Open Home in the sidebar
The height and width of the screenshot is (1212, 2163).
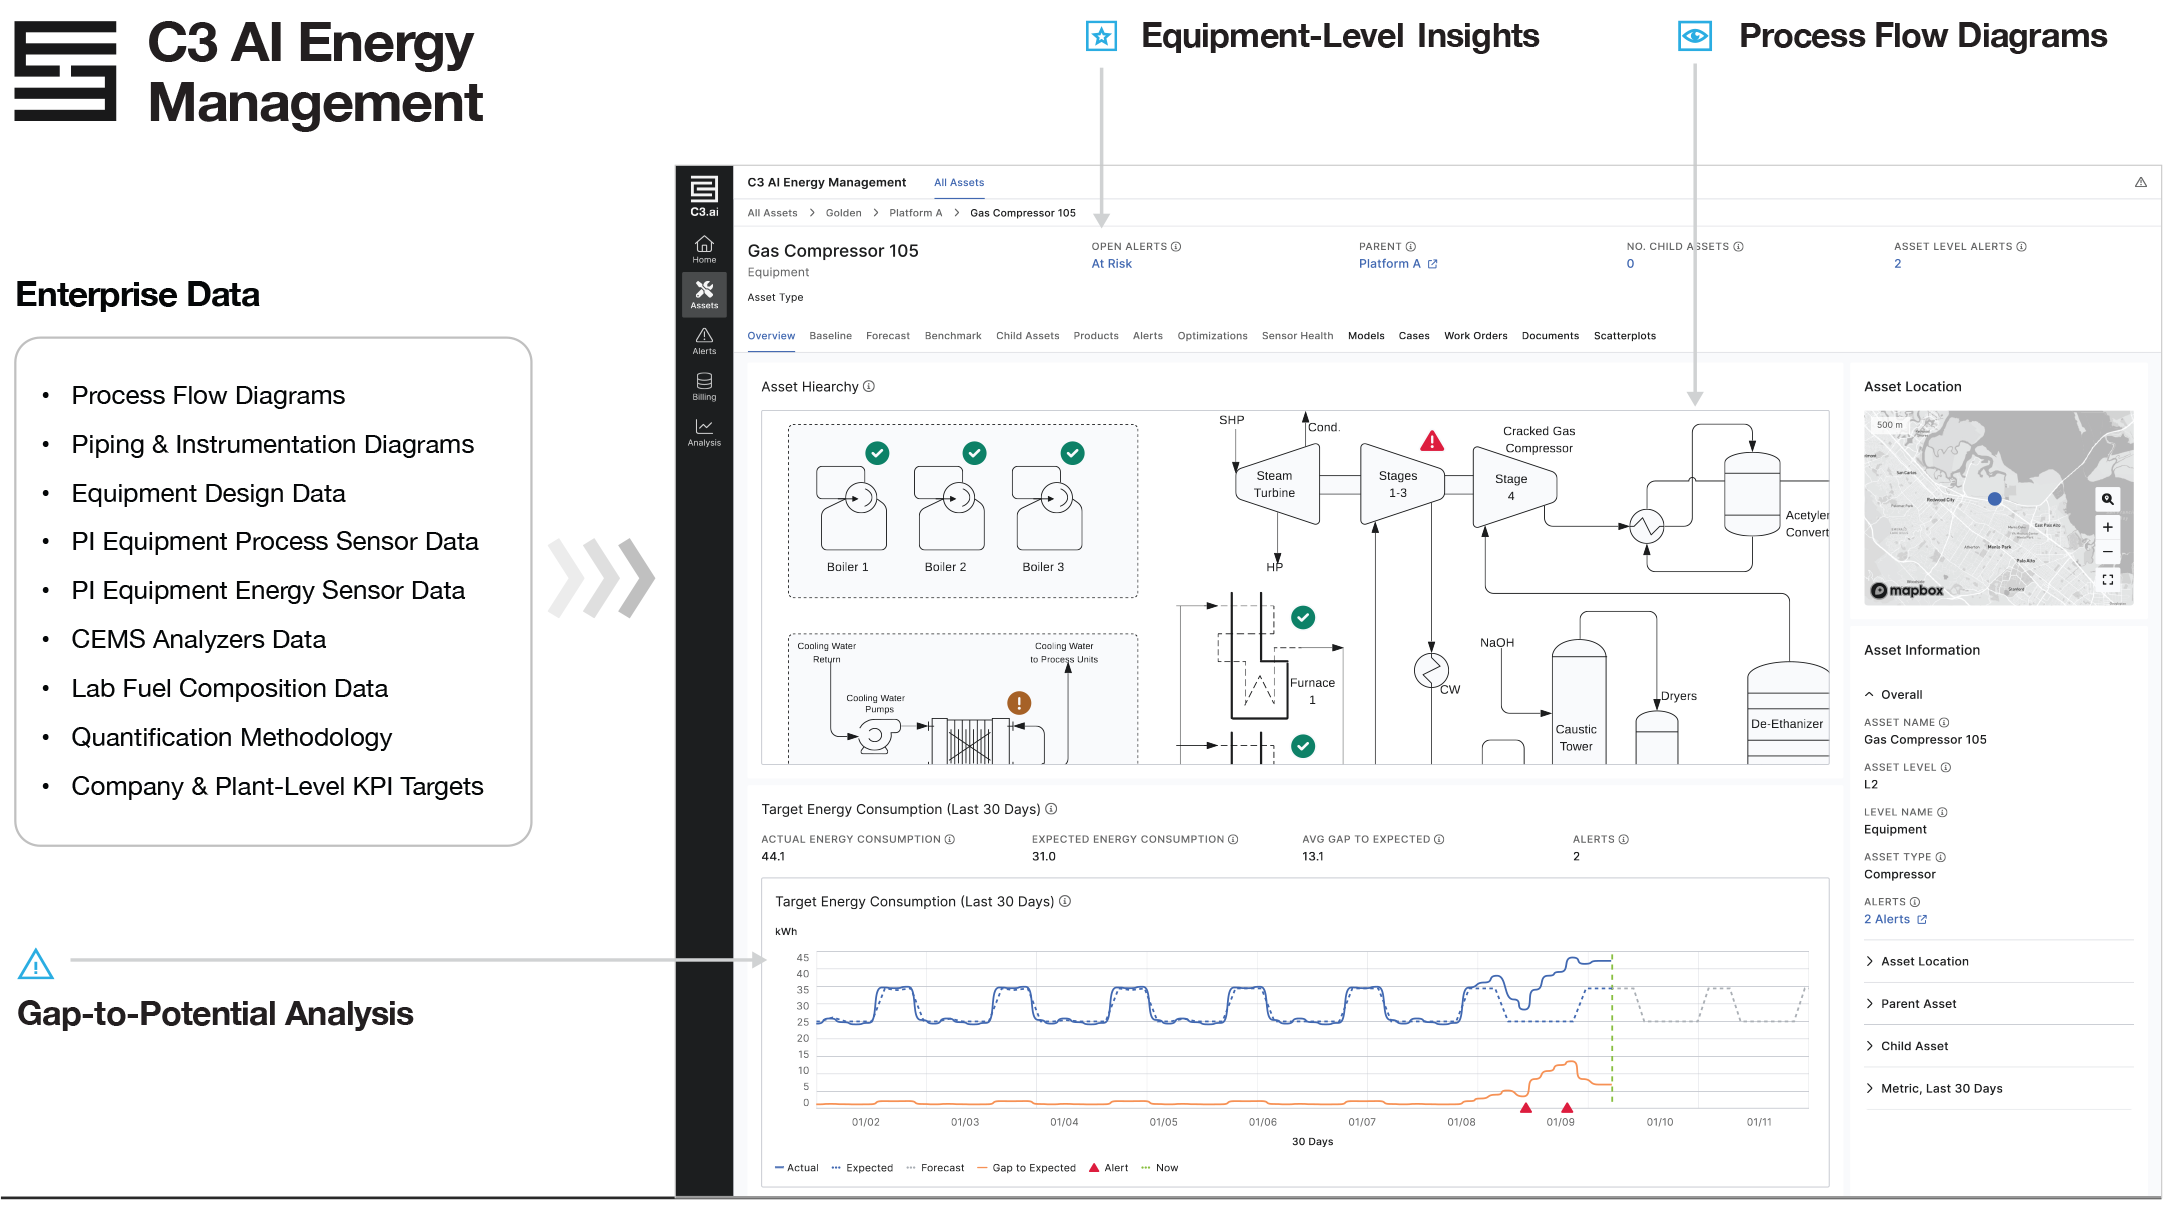click(x=704, y=250)
